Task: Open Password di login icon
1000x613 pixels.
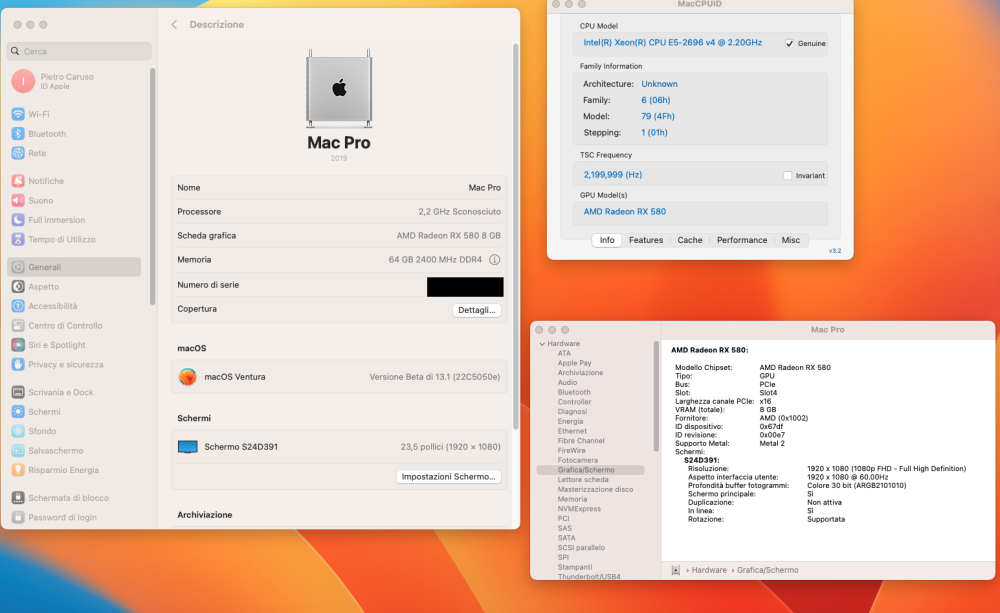Action: [18, 517]
